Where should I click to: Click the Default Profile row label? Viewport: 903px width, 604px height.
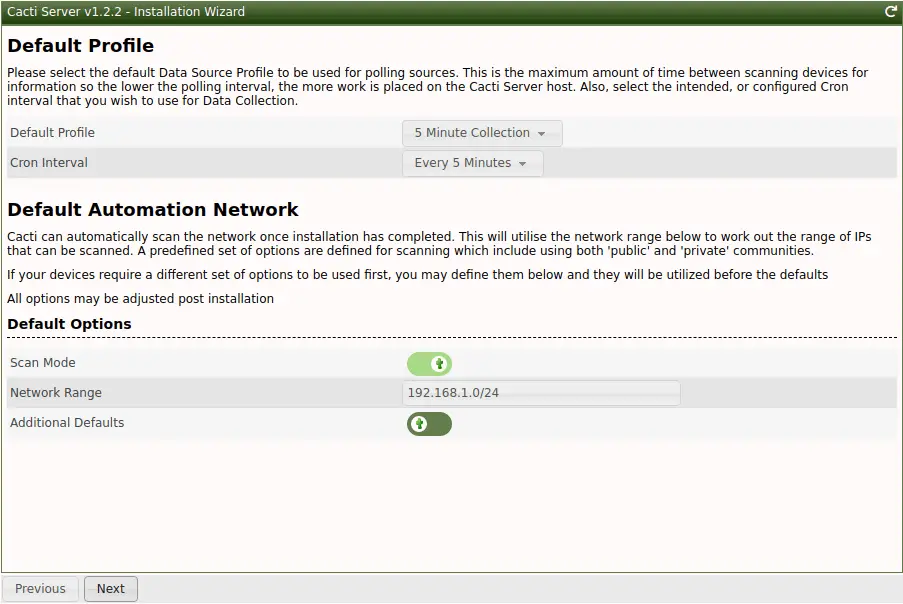click(52, 132)
